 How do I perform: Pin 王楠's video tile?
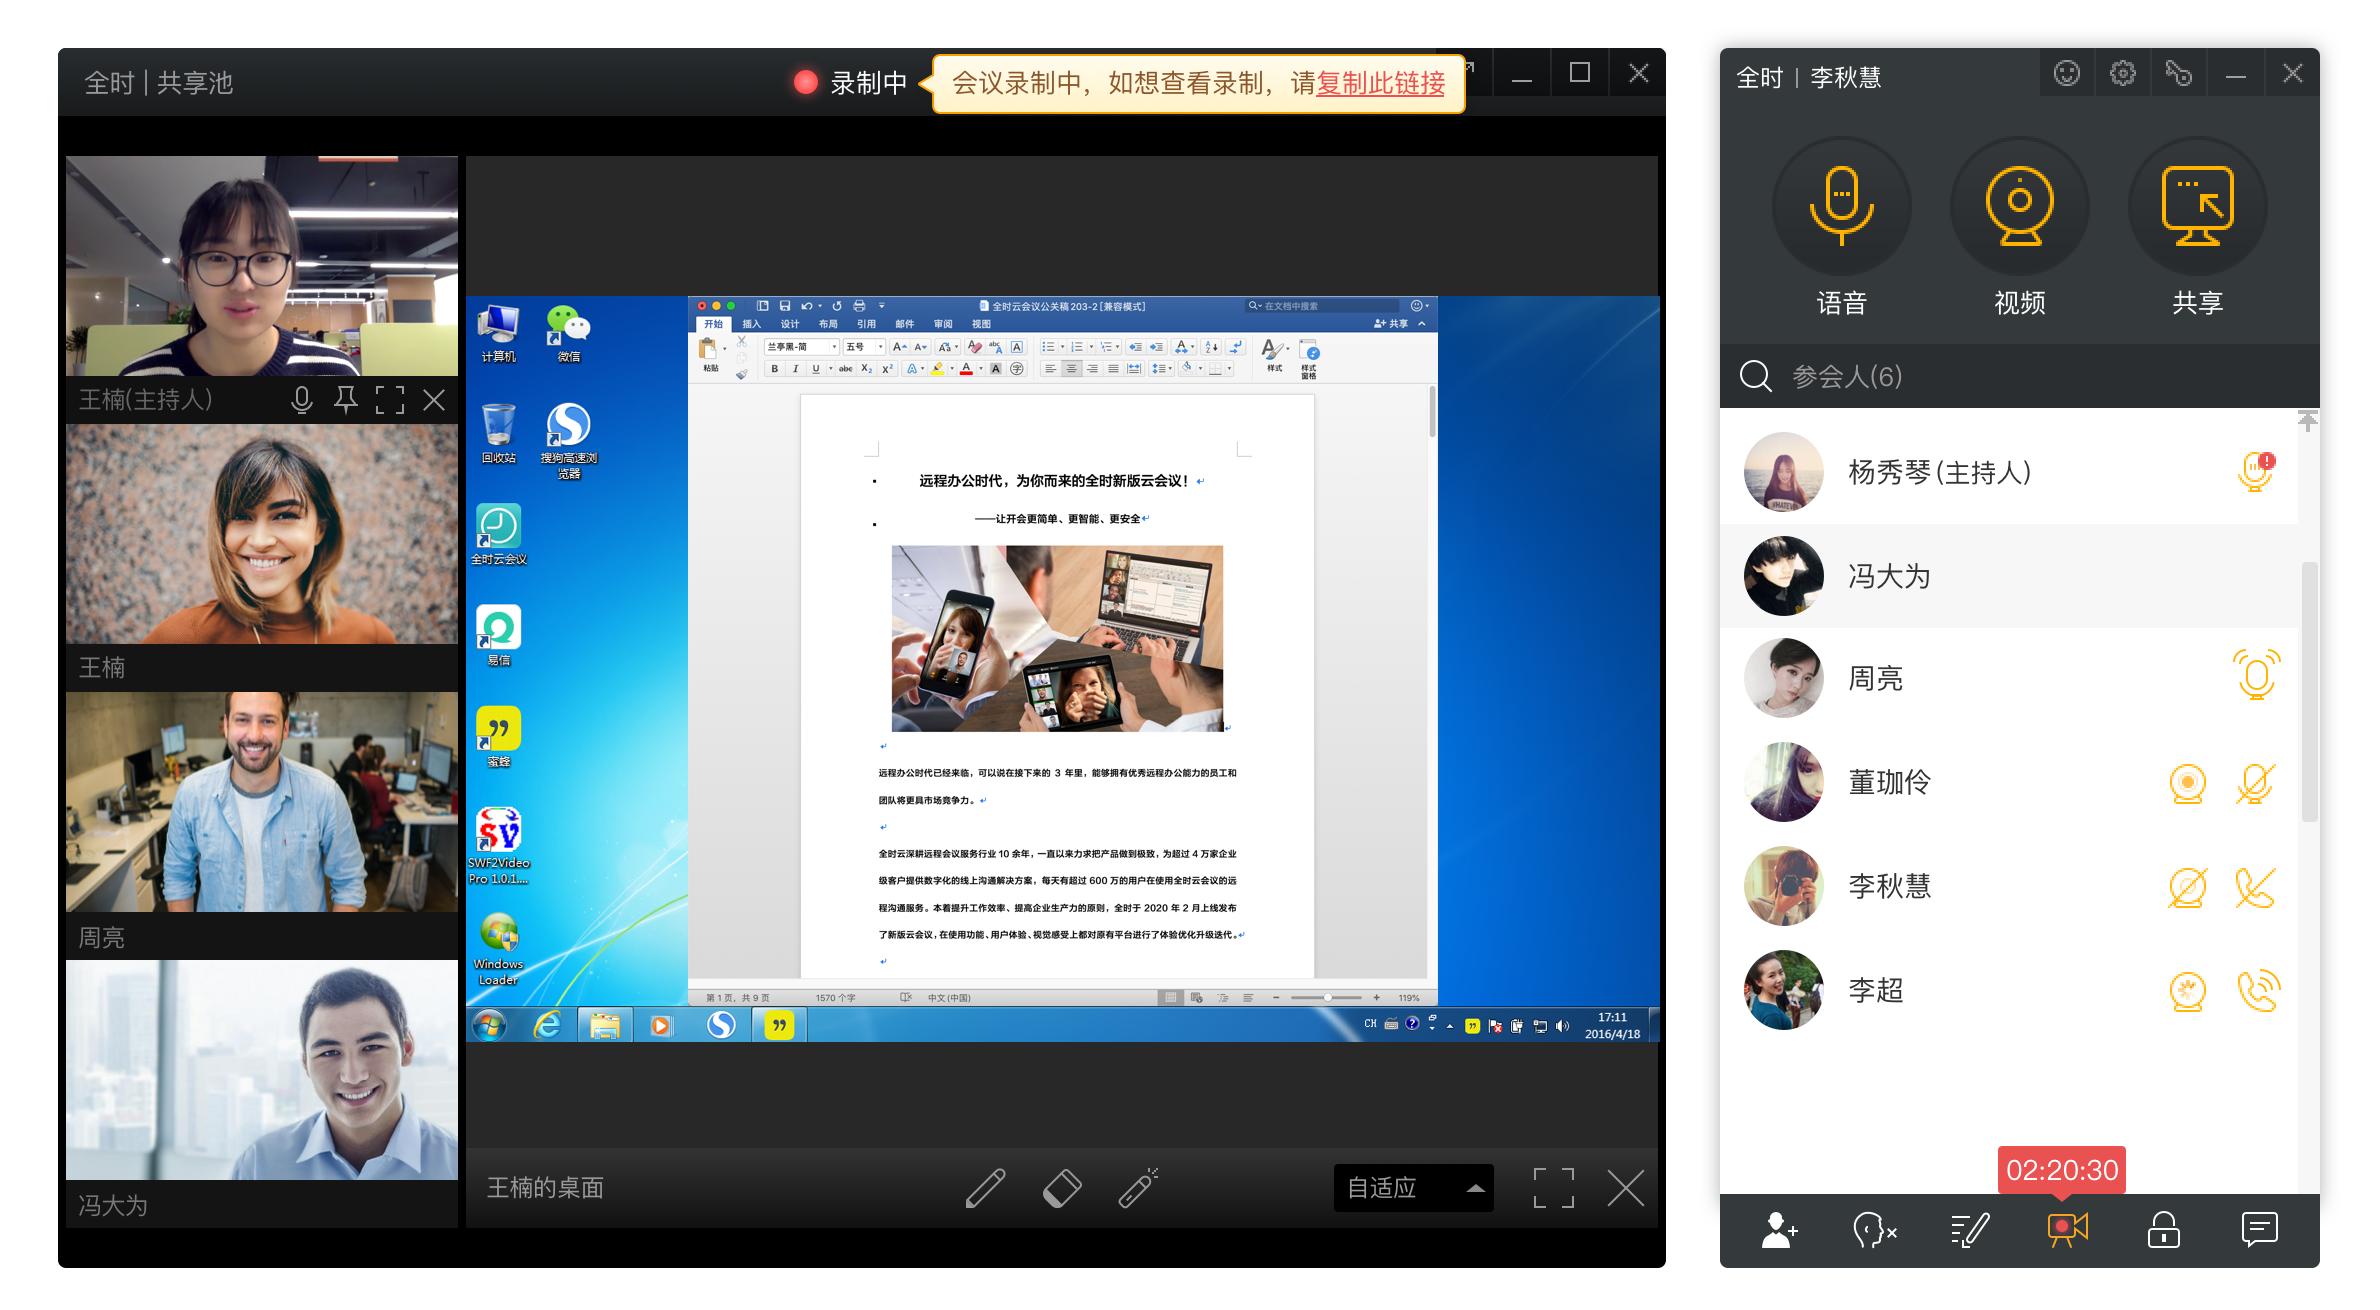(x=344, y=401)
